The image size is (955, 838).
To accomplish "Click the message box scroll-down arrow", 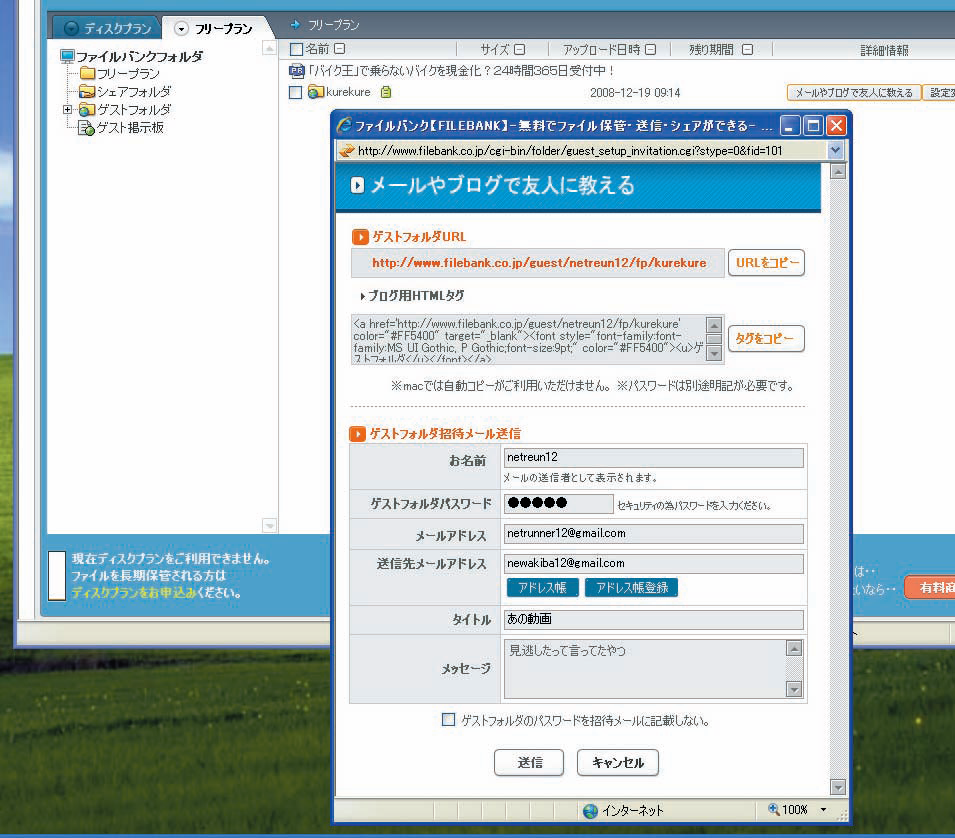I will pos(794,689).
